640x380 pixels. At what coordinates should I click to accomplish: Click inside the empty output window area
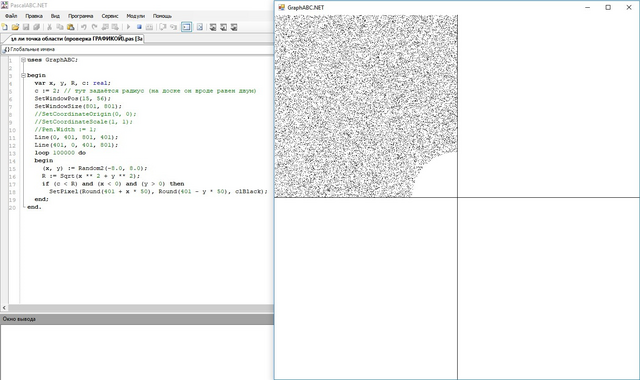pos(137,352)
